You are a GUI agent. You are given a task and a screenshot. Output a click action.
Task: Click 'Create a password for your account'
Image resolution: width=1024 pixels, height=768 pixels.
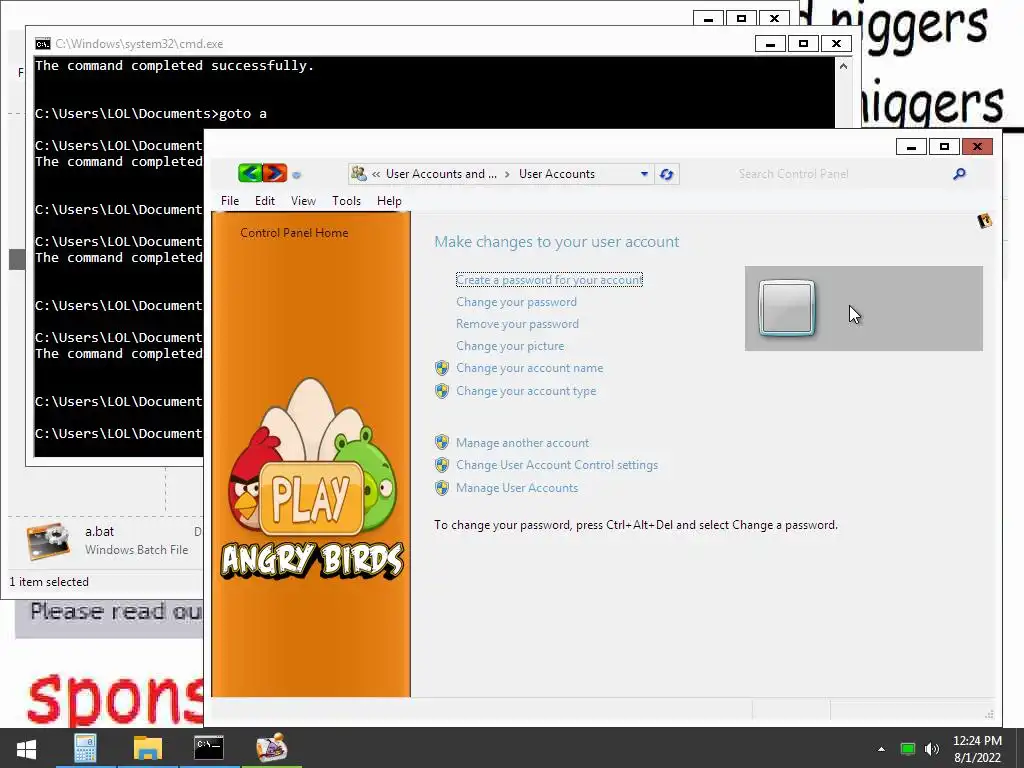pyautogui.click(x=549, y=280)
